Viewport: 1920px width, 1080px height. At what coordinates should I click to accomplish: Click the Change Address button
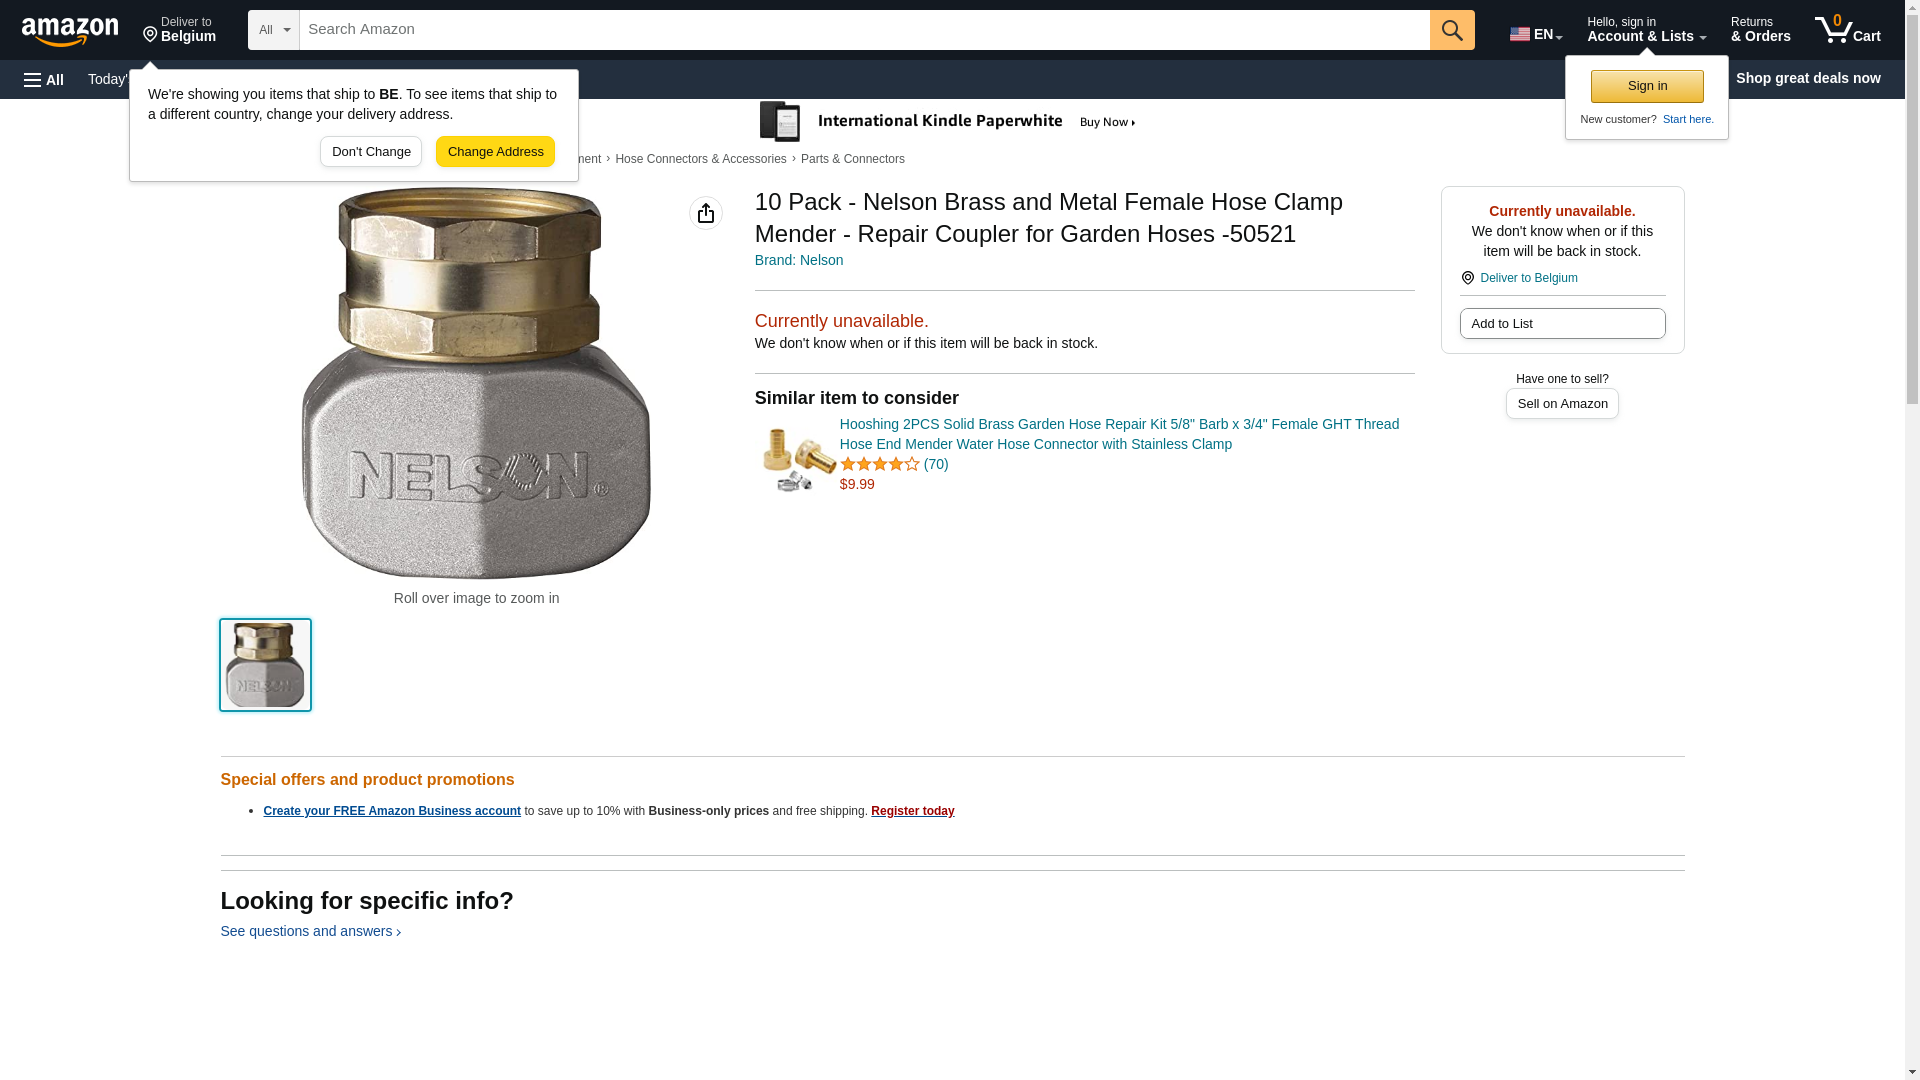[495, 152]
